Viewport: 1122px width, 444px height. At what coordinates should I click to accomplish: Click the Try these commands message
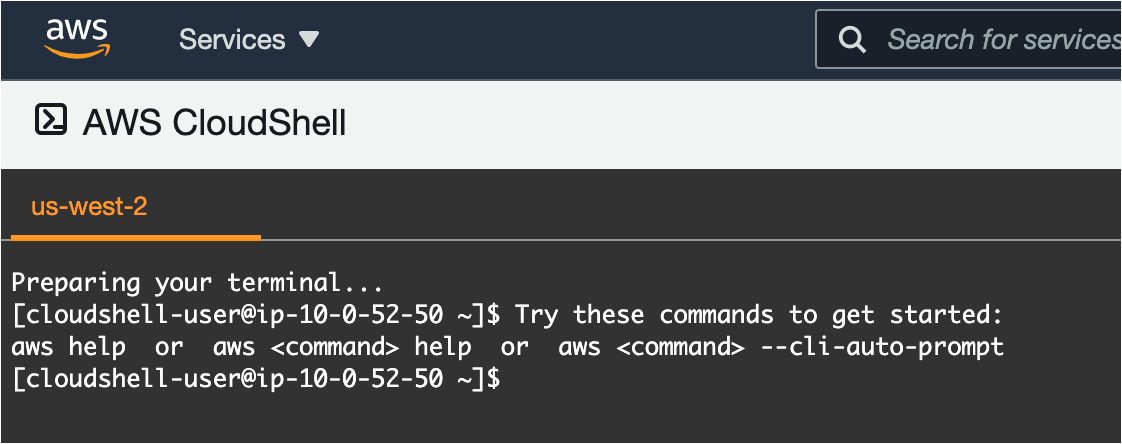758,315
